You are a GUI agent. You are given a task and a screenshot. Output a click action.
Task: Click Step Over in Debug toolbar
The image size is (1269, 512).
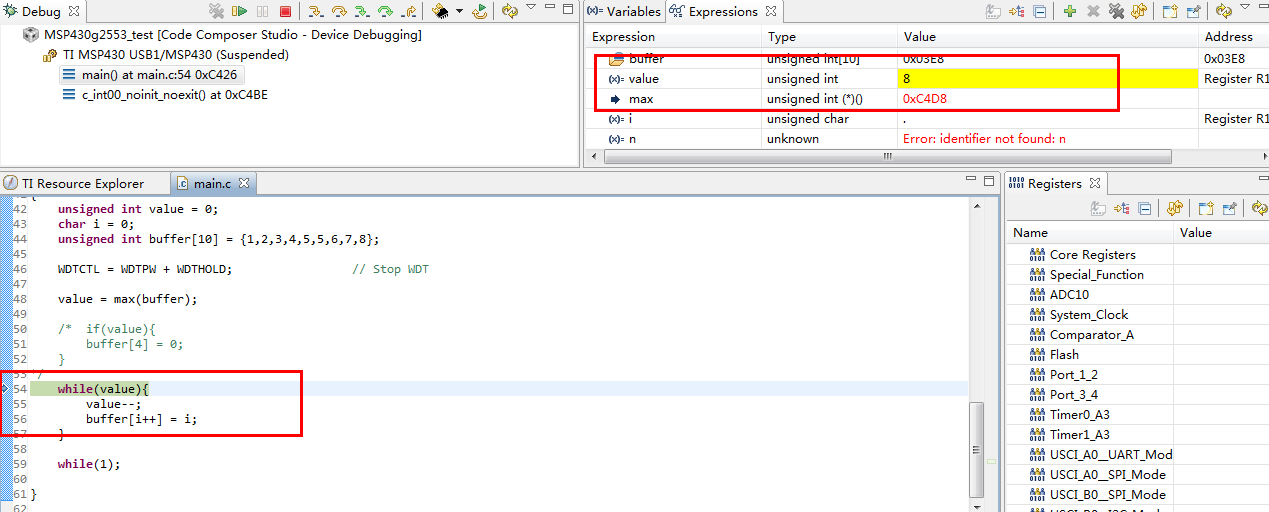pyautogui.click(x=339, y=11)
